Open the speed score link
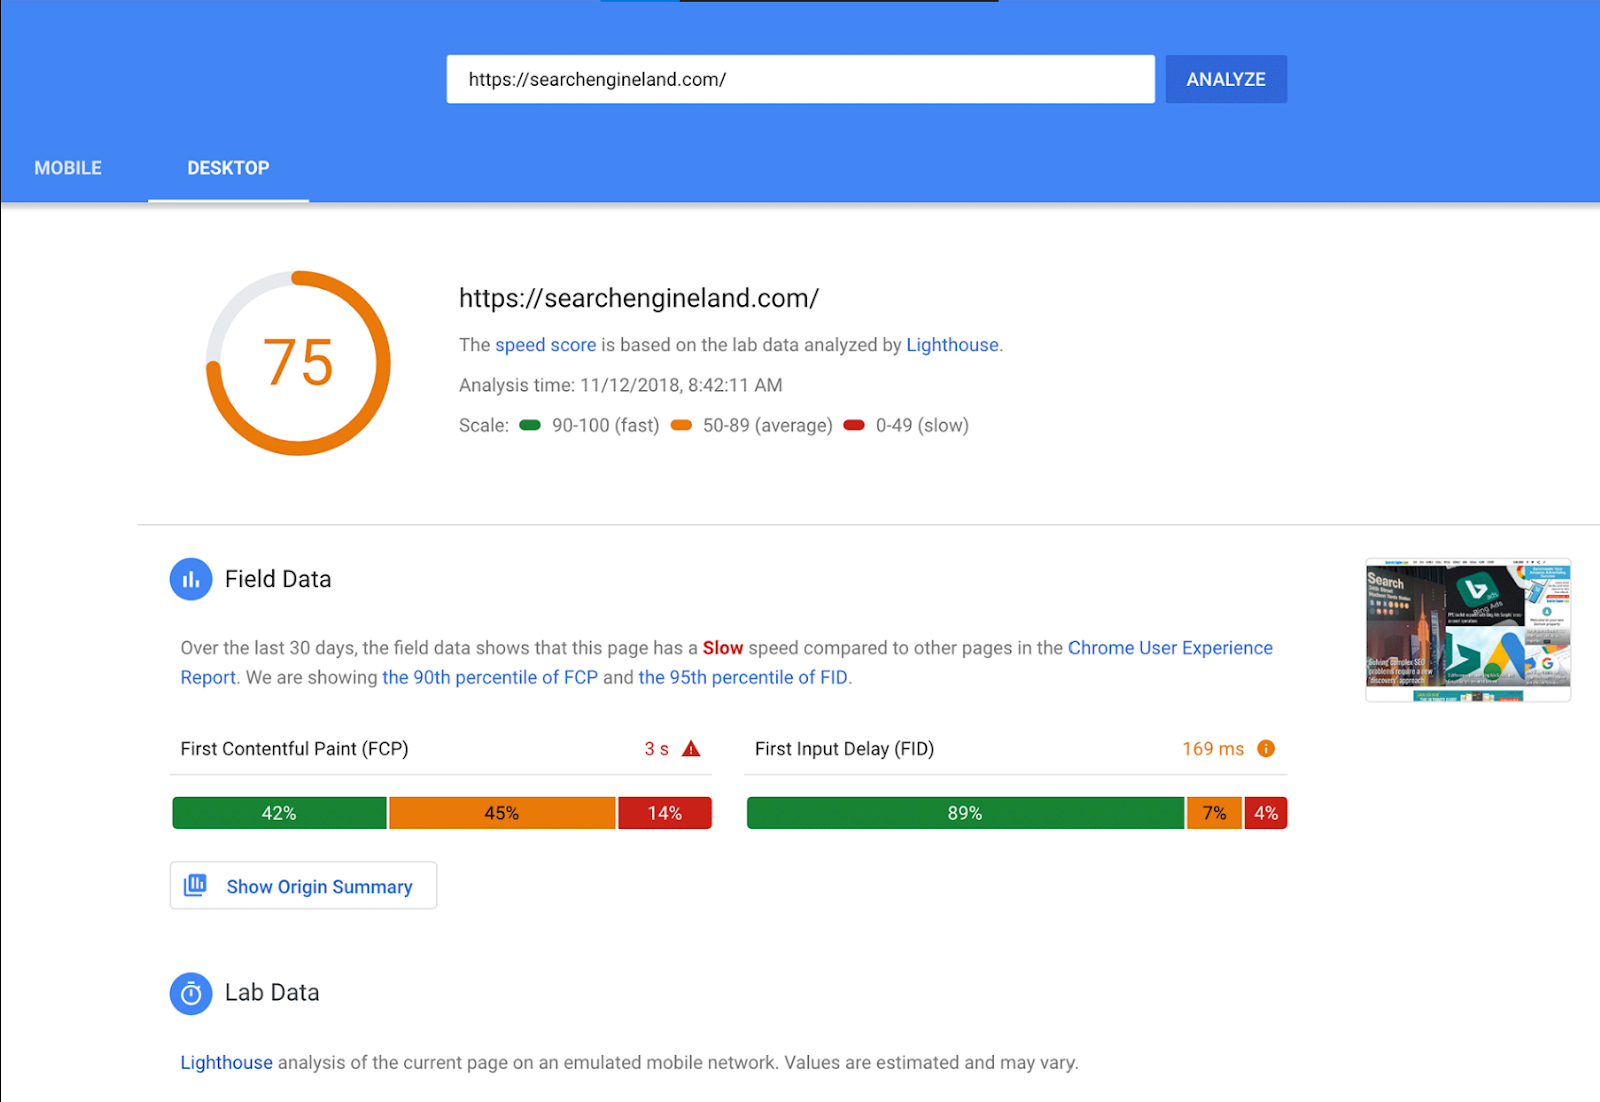Screen dimensions: 1600x1102 [545, 345]
